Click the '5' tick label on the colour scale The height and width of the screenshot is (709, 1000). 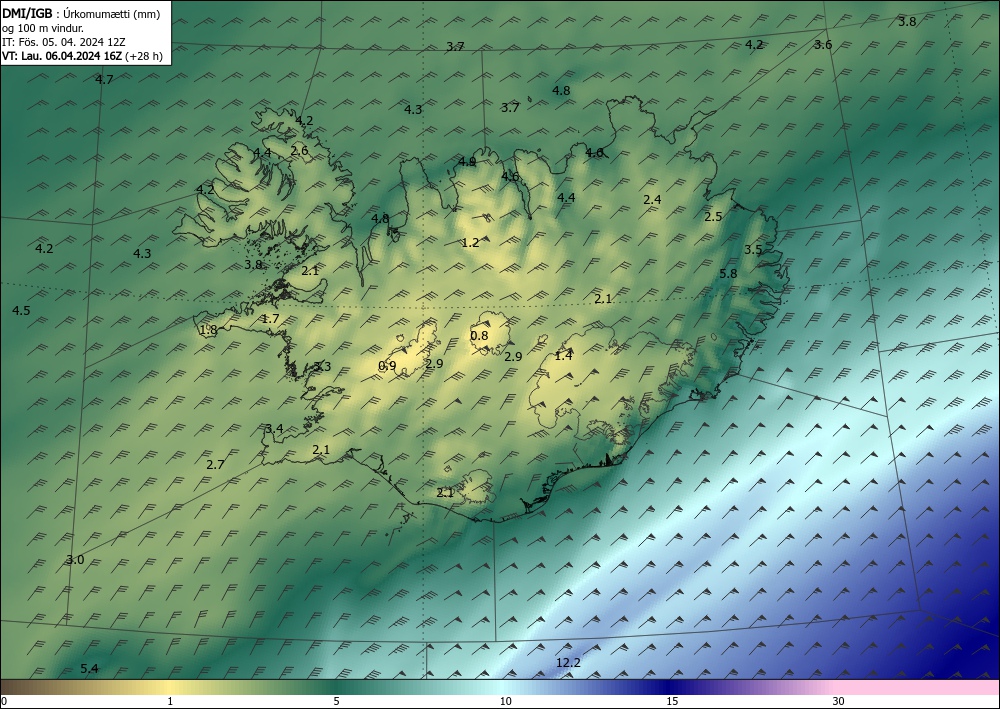click(x=336, y=701)
